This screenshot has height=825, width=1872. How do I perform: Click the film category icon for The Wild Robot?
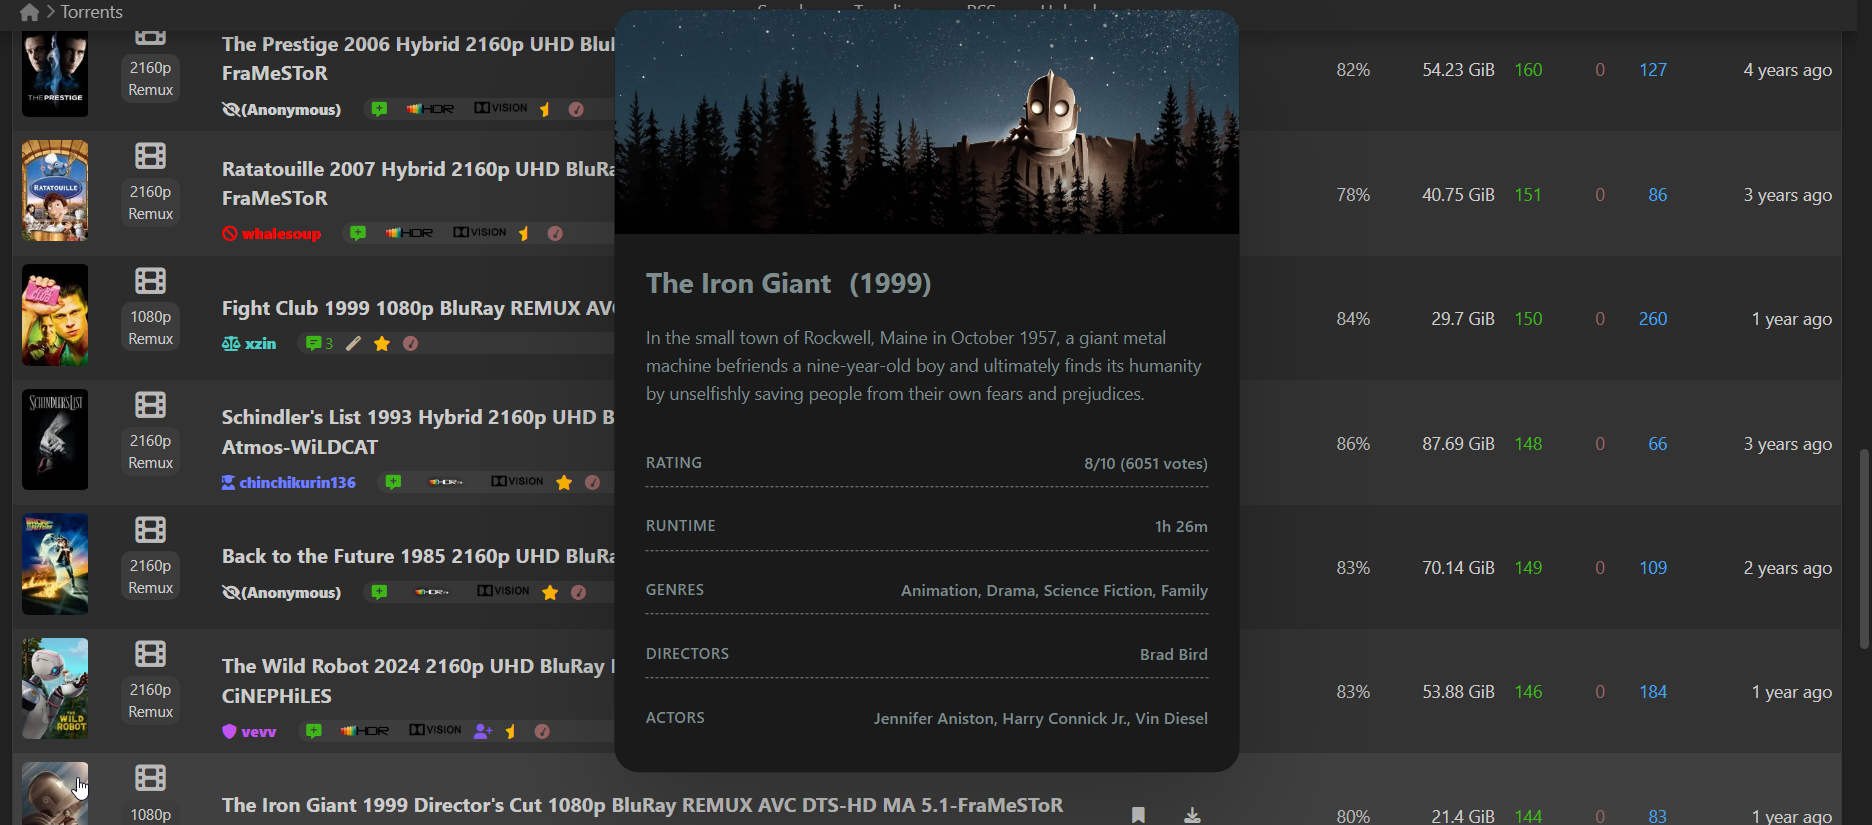click(x=151, y=654)
